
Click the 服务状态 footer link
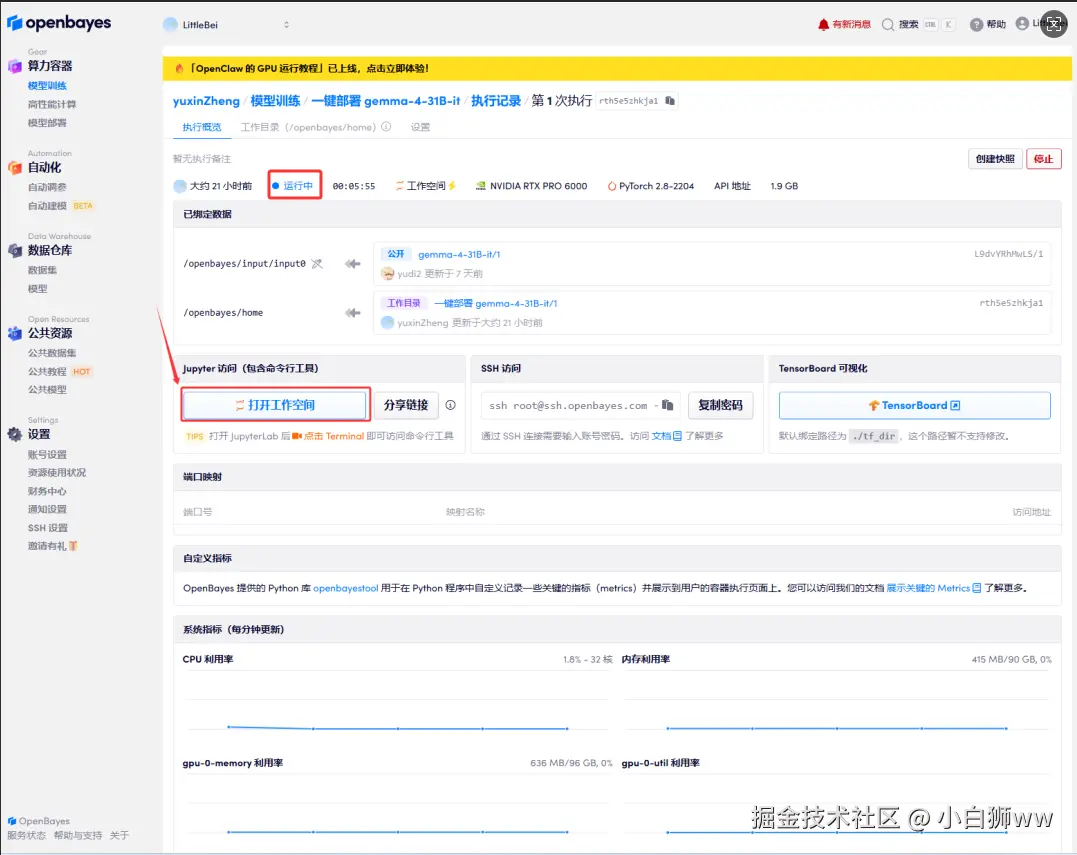point(26,835)
